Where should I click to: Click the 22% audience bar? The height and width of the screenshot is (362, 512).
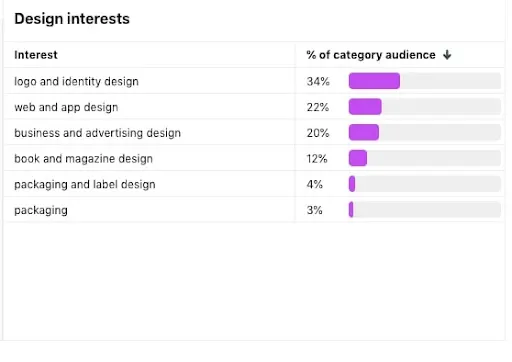[x=365, y=107]
